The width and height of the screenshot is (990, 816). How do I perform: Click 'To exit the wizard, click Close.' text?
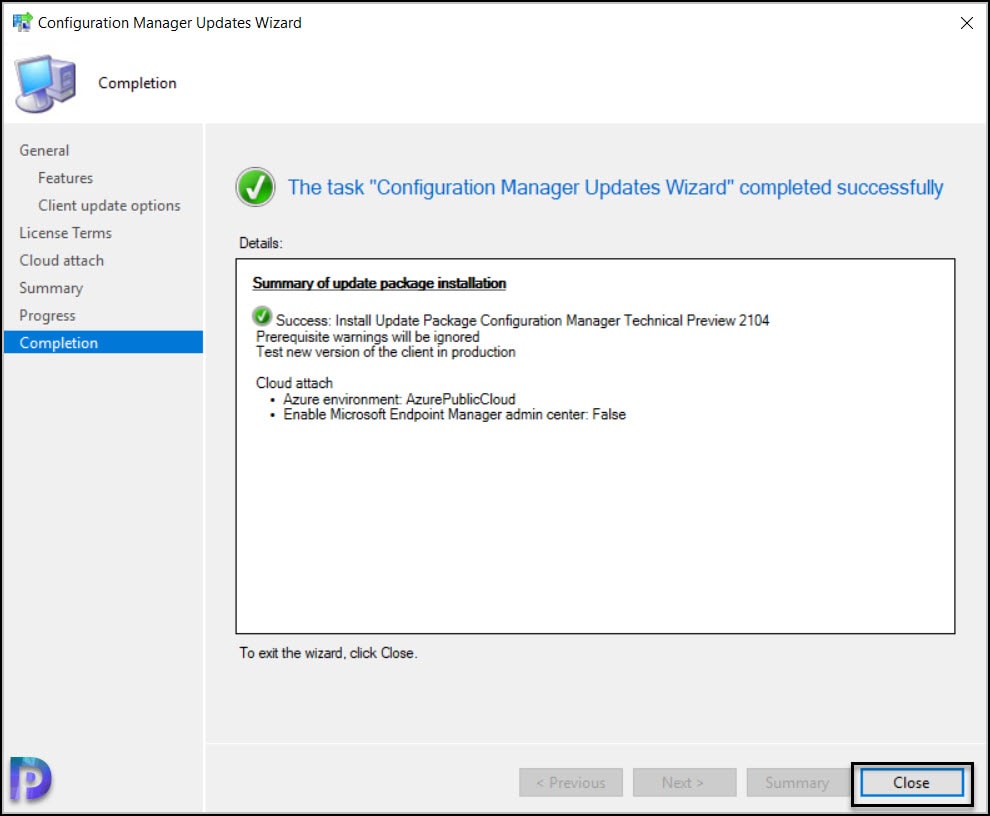(x=328, y=653)
